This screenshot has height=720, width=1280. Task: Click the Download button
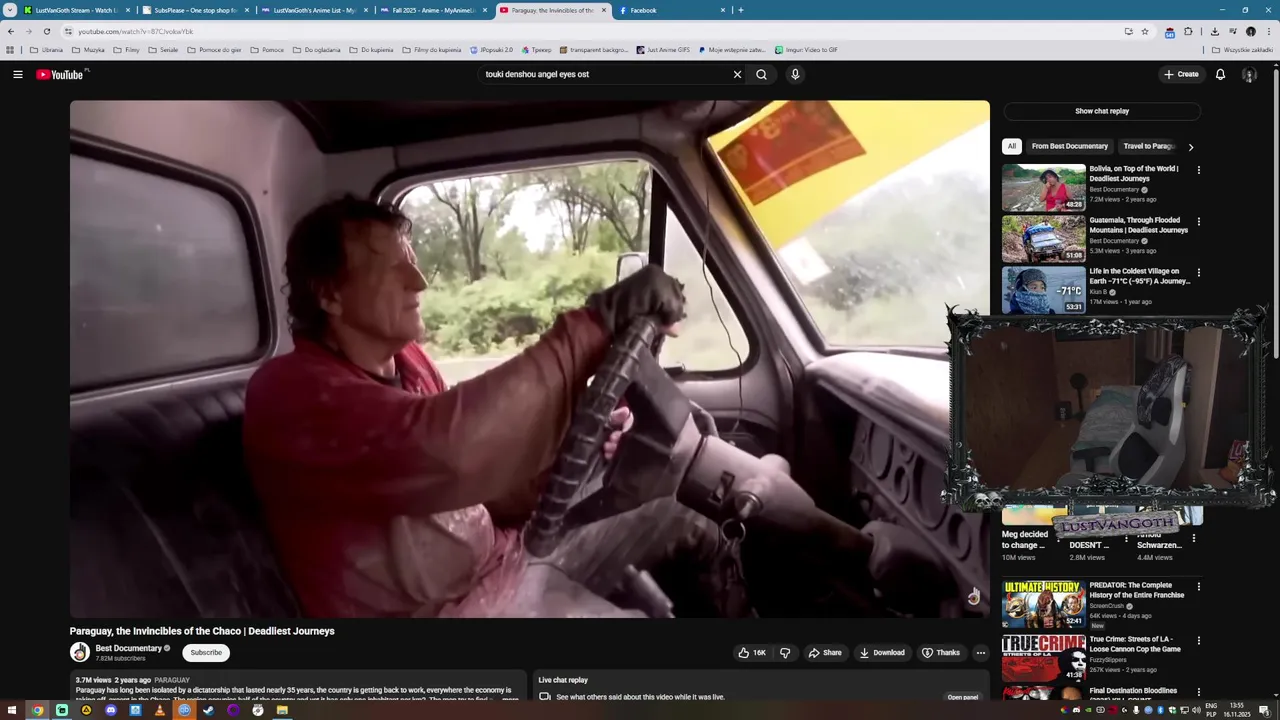[882, 653]
